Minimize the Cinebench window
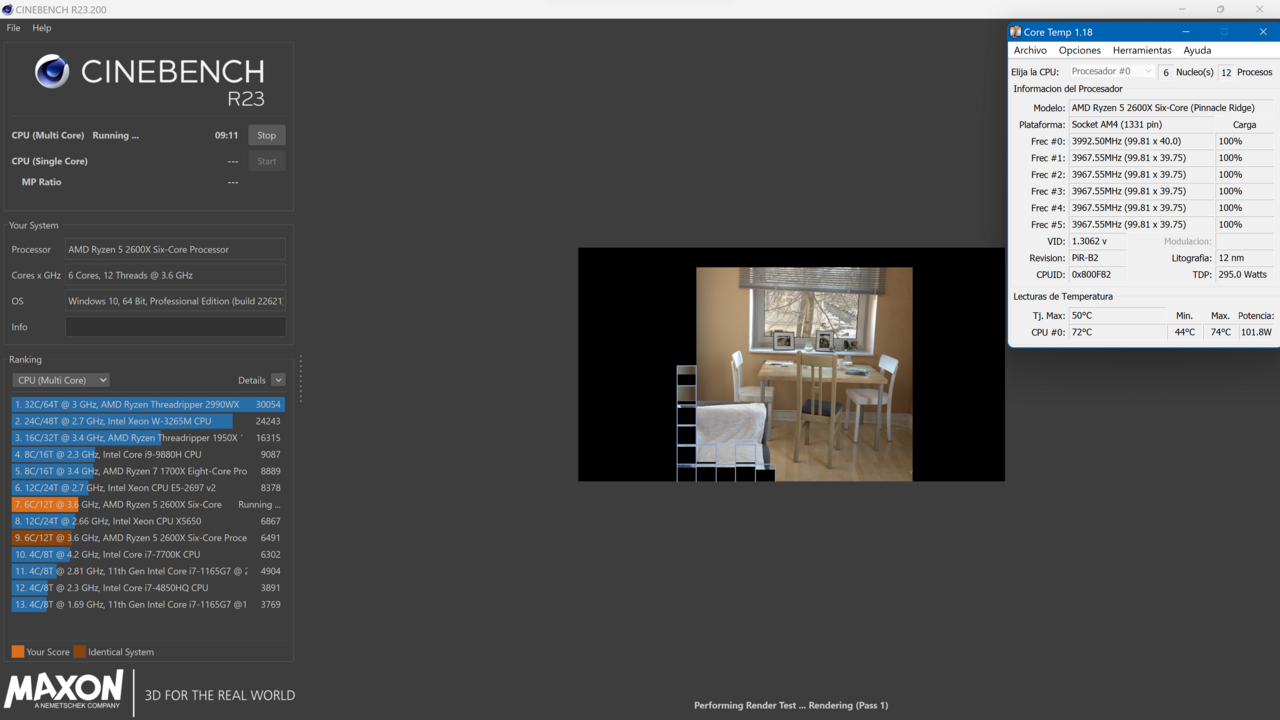 tap(1182, 9)
